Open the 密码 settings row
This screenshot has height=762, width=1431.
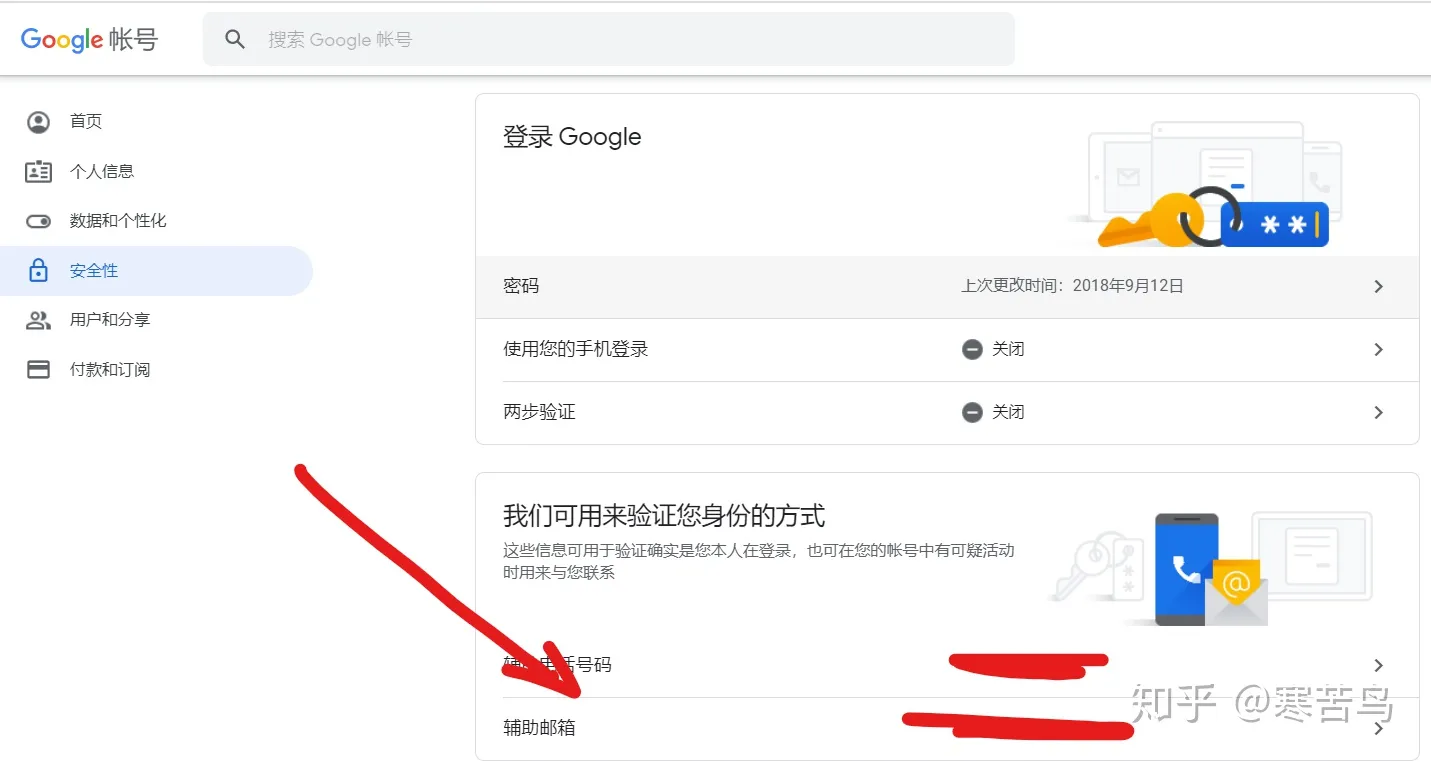point(947,287)
